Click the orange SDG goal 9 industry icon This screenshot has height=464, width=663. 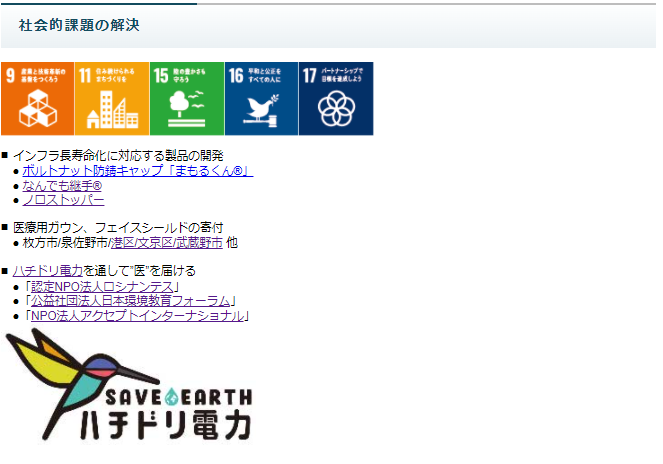pyautogui.click(x=38, y=99)
